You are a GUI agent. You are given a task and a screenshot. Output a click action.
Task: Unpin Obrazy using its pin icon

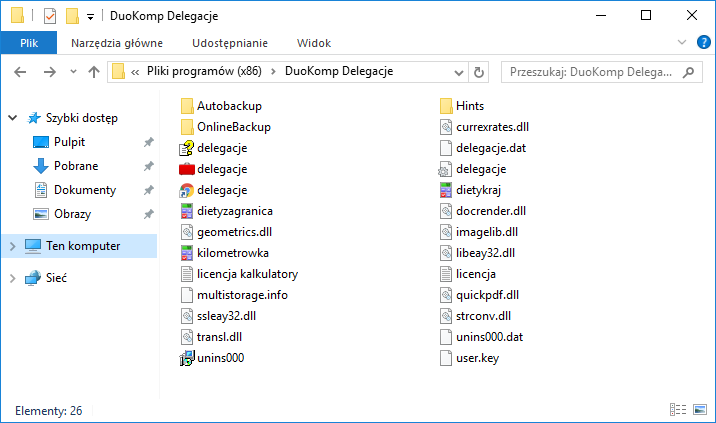148,214
